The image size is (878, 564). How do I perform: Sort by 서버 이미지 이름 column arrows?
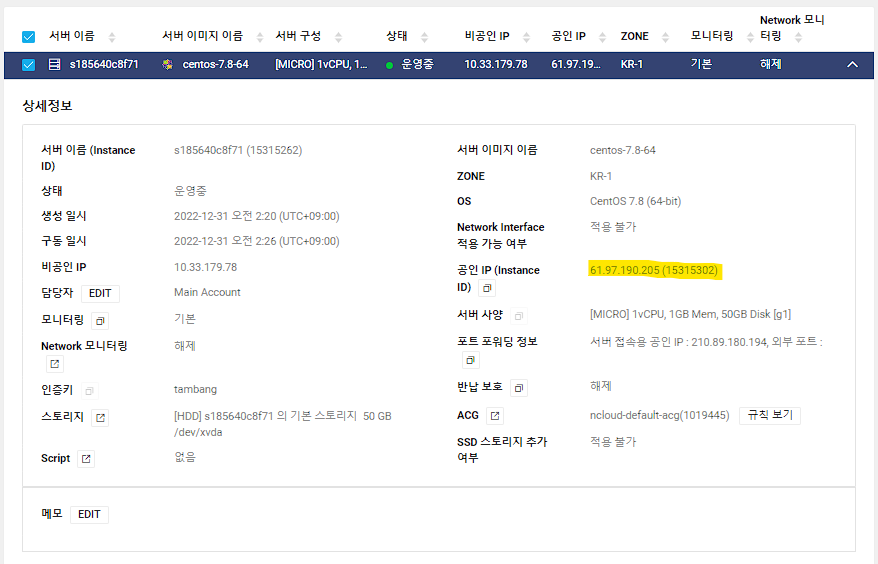pyautogui.click(x=260, y=37)
